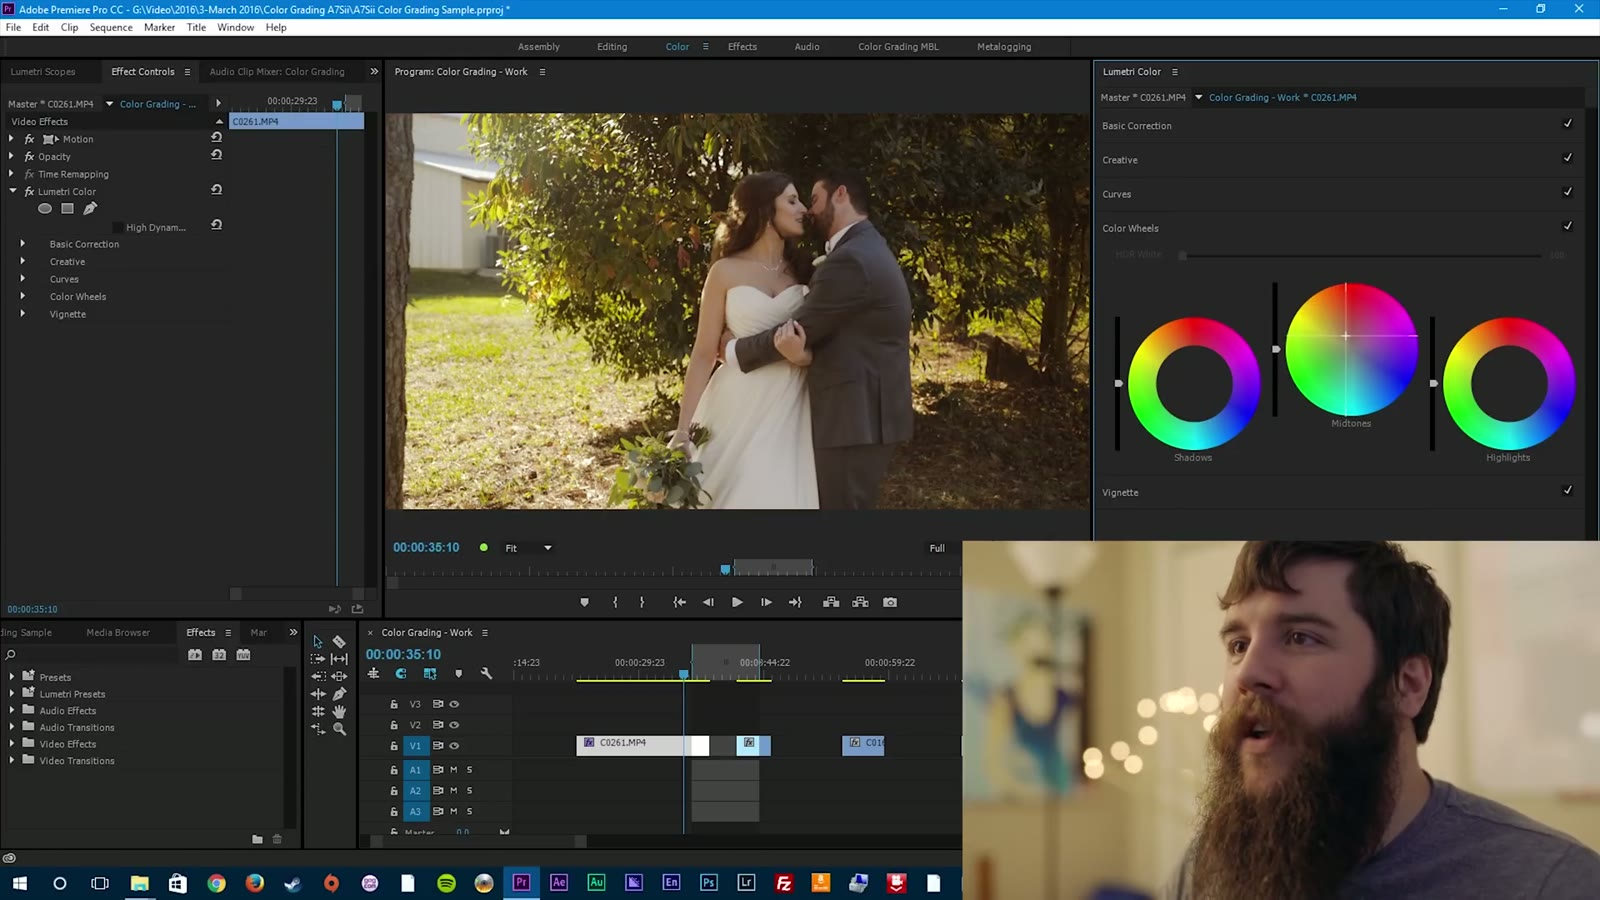1600x900 pixels.
Task: Lock video track V2
Action: pos(394,725)
